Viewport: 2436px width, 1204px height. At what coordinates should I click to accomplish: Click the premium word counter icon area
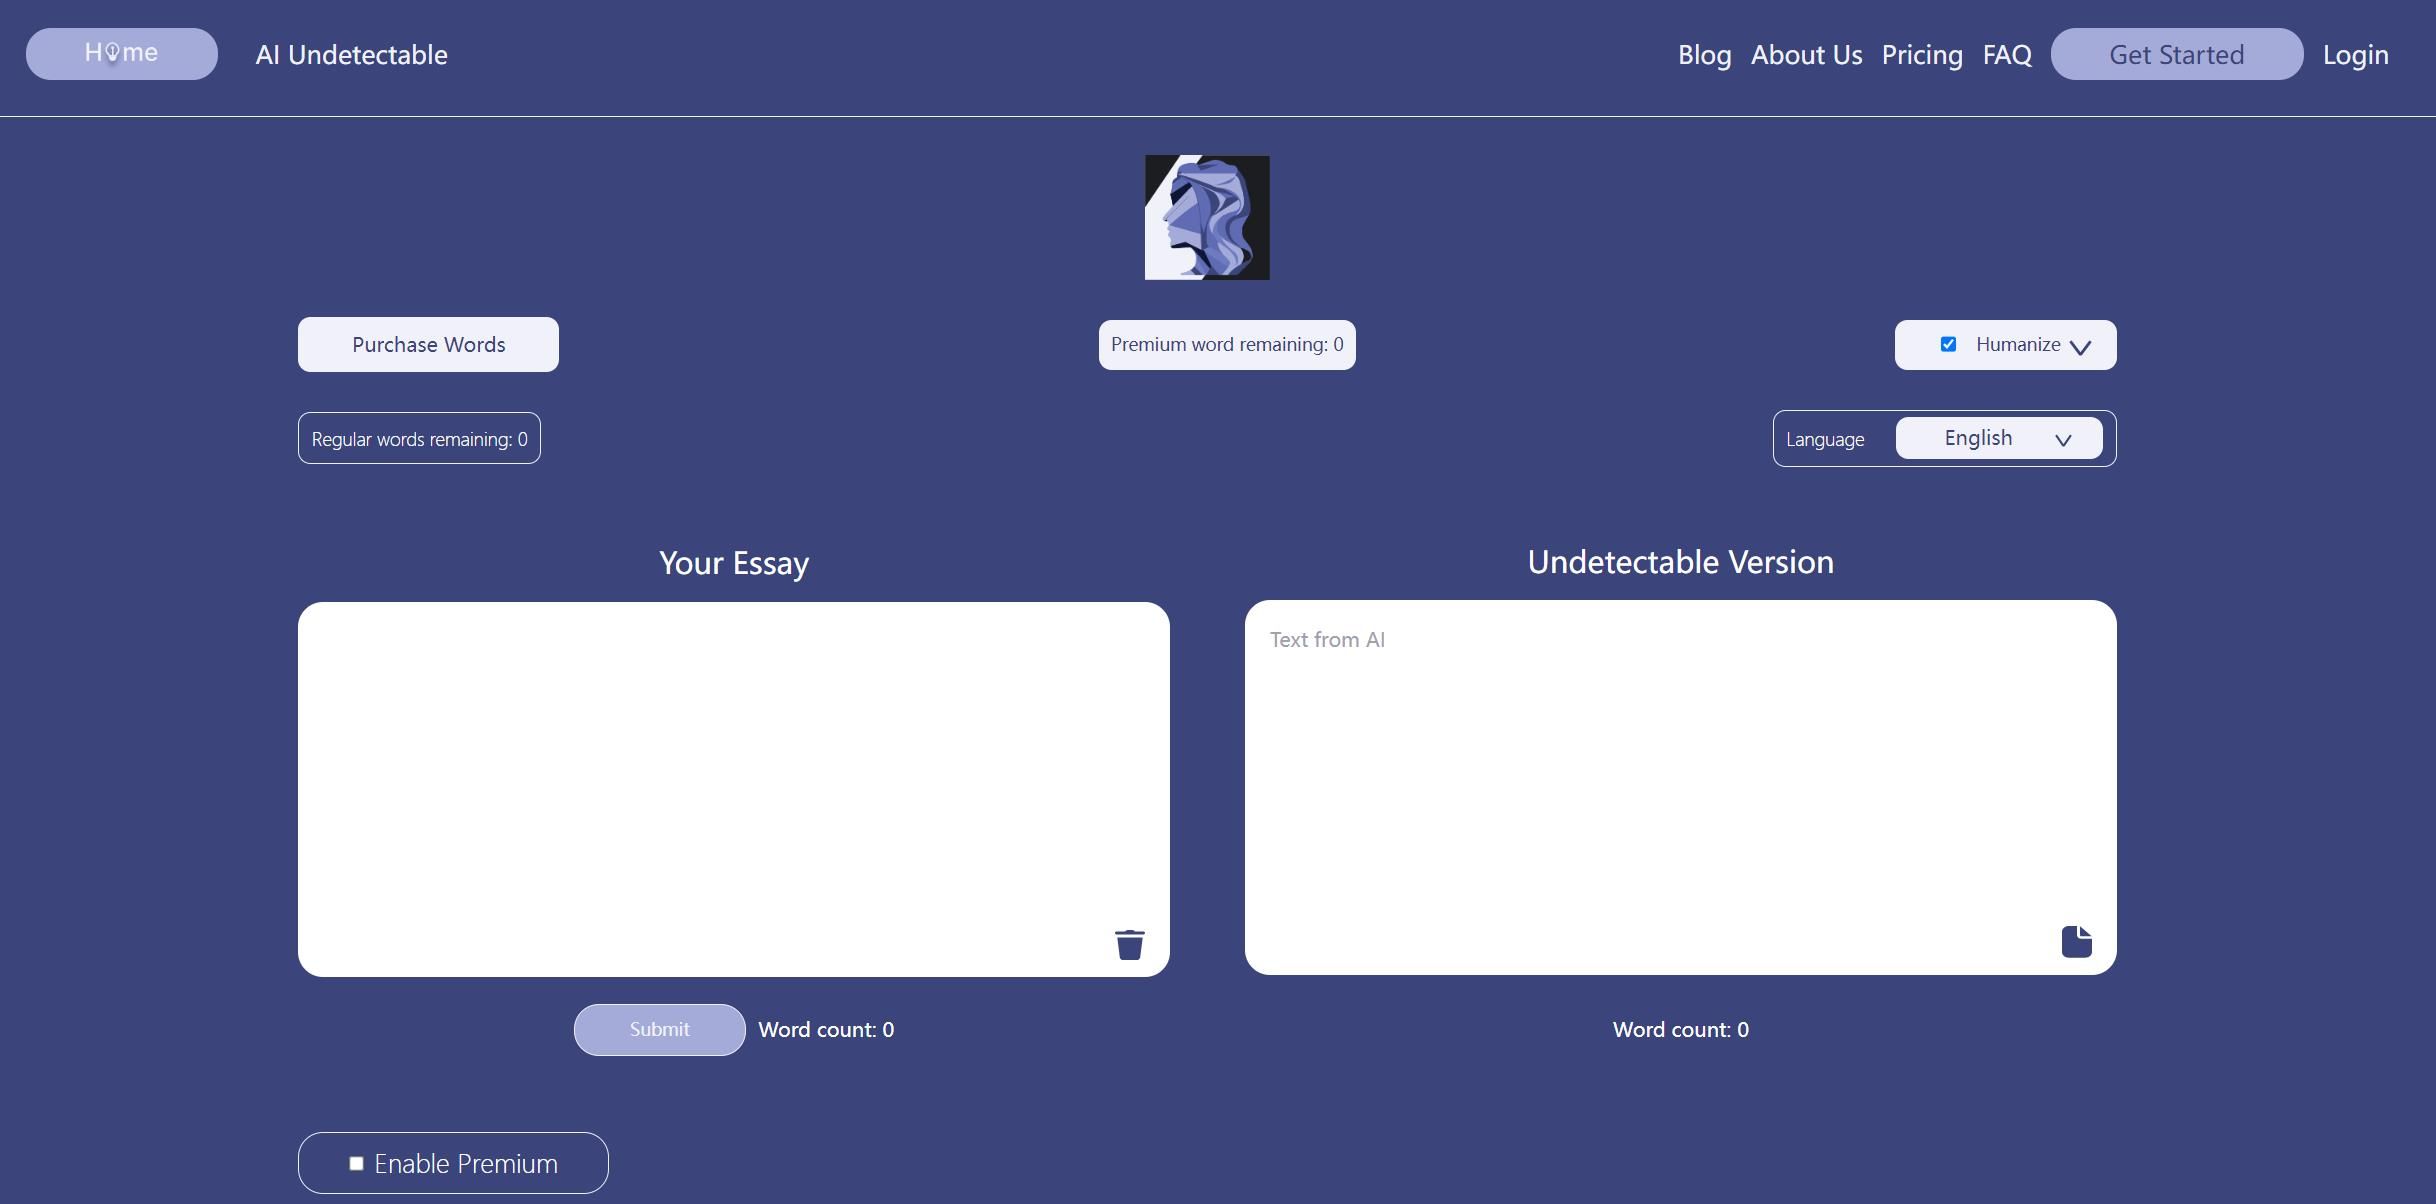pos(1226,343)
